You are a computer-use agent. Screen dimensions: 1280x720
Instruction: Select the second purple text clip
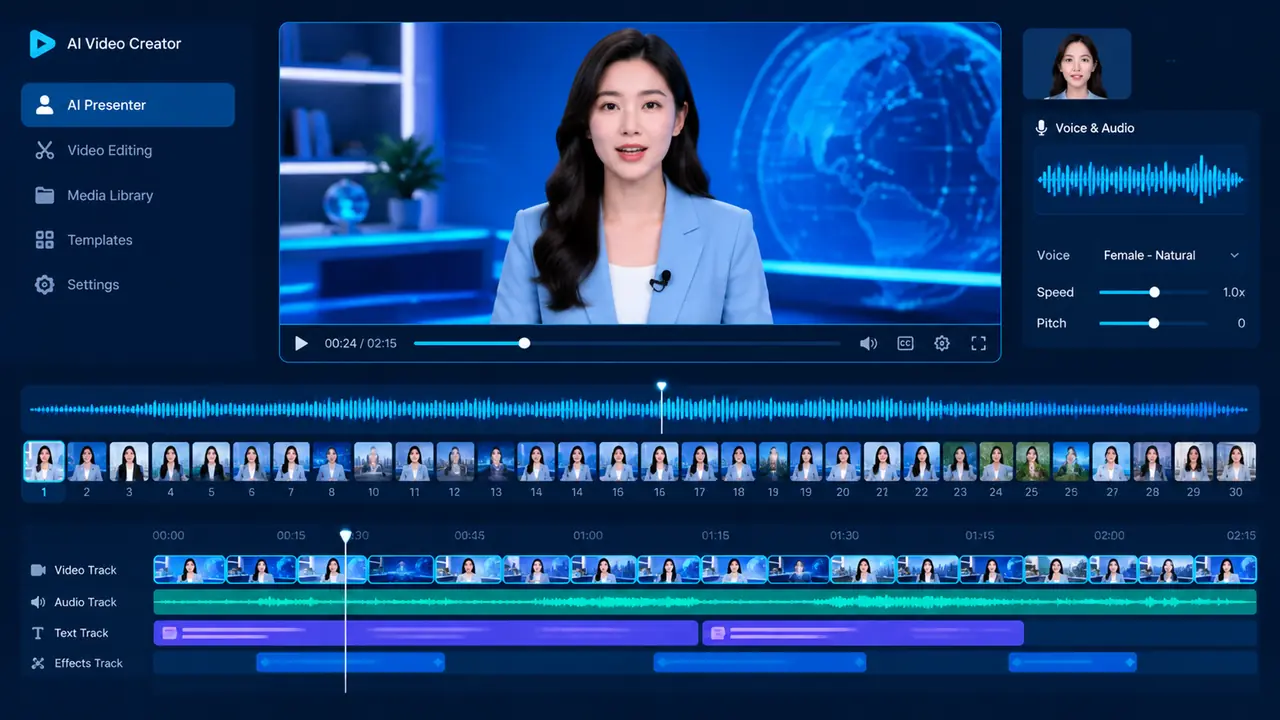point(863,633)
